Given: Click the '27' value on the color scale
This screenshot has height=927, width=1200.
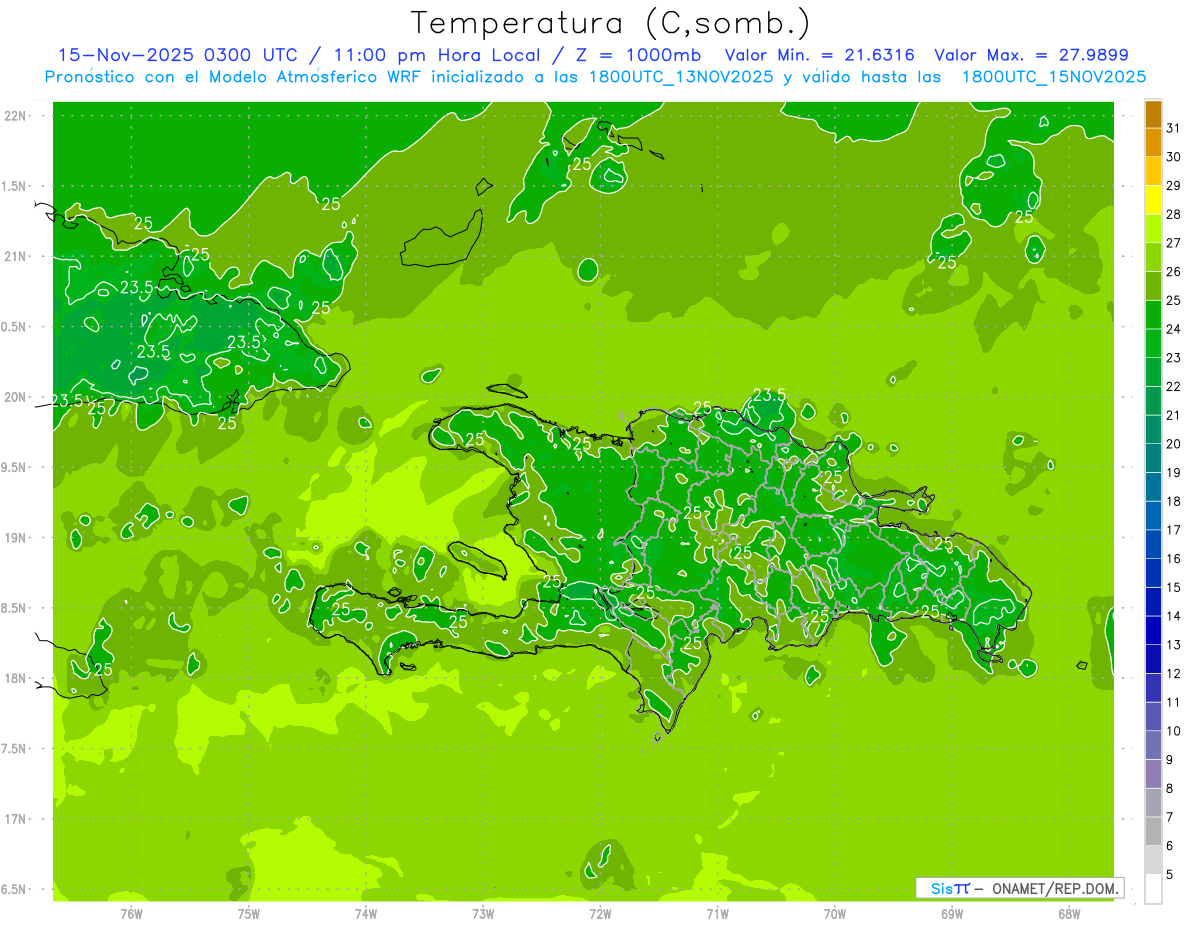Looking at the screenshot, I should click(x=1174, y=243).
